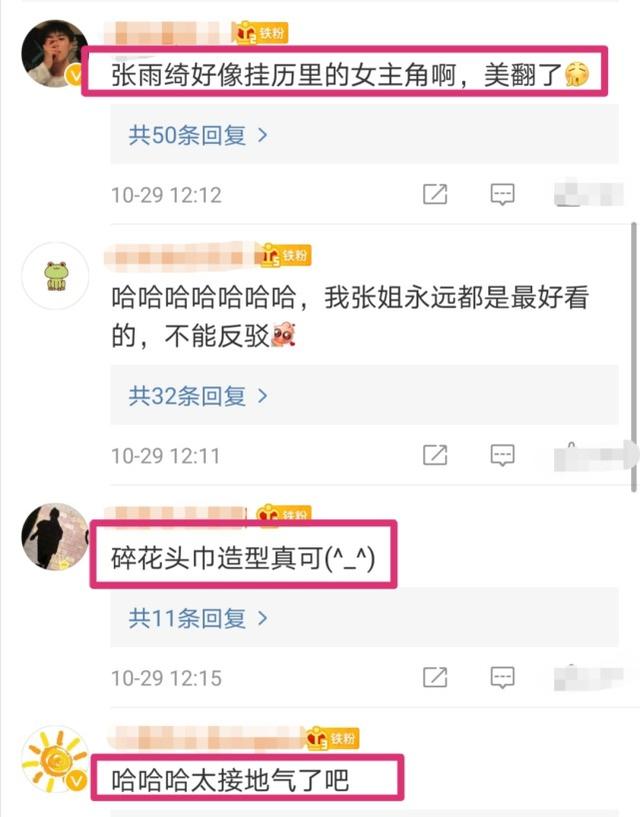Image resolution: width=640 pixels, height=817 pixels.
Task: Tap repost icon on 12:15 comment
Action: pyautogui.click(x=435, y=677)
